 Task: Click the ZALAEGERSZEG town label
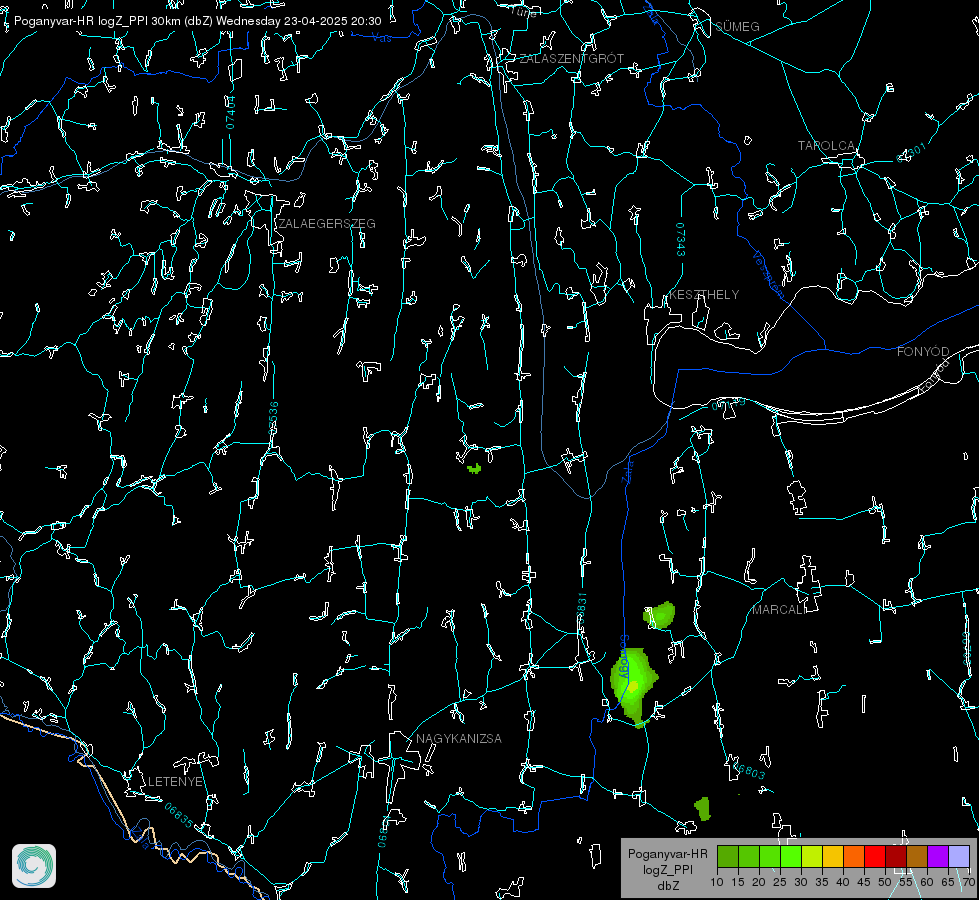327,223
